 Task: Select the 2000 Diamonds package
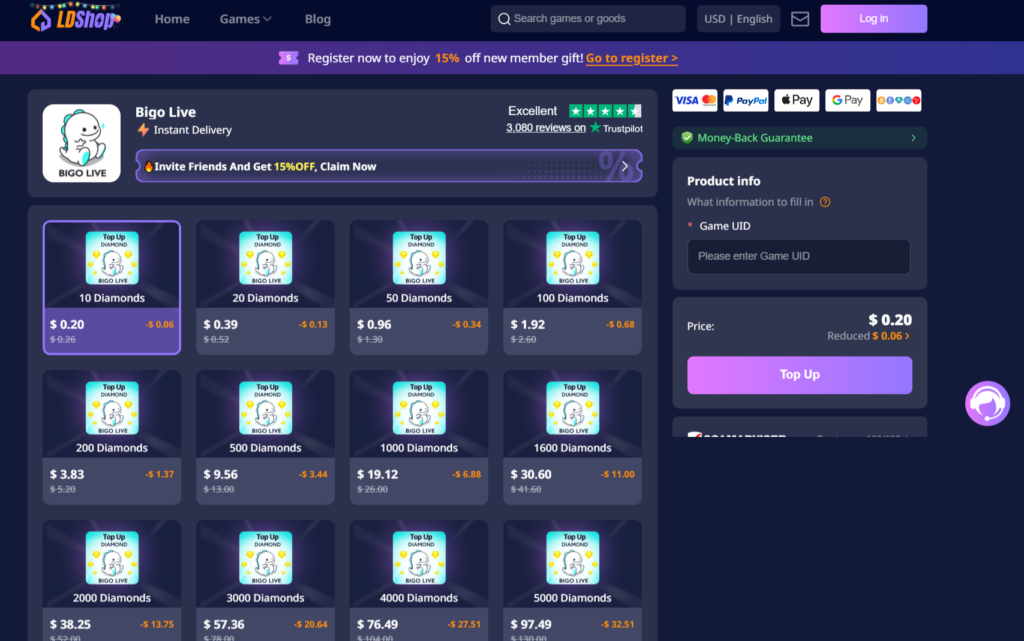point(112,581)
